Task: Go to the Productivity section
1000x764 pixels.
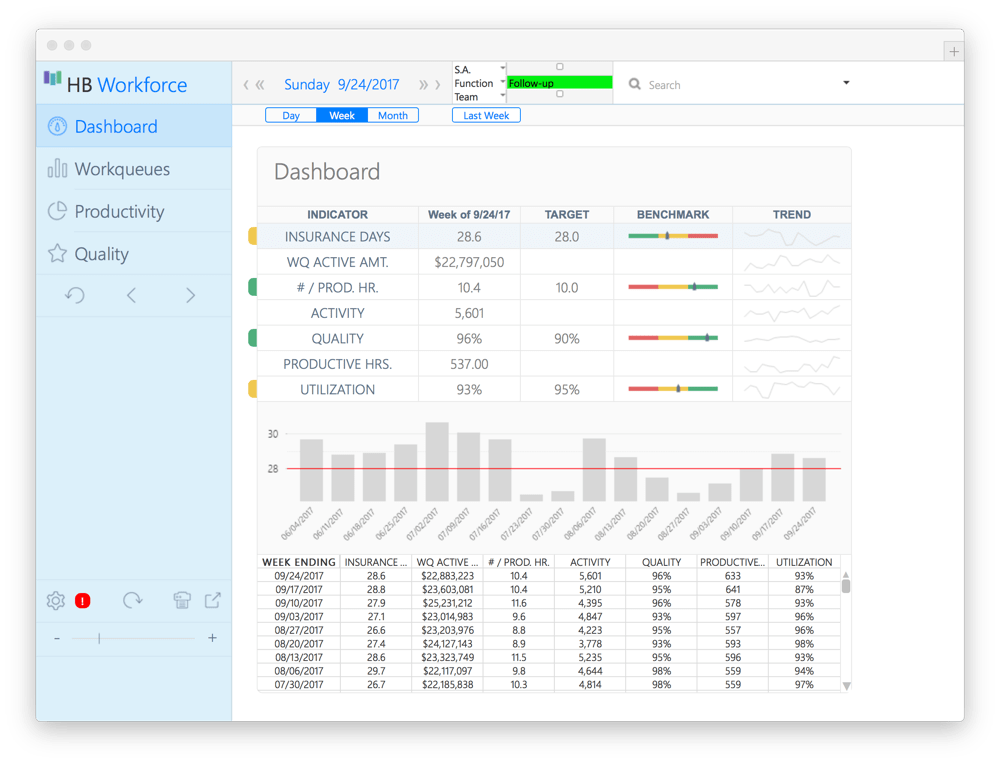Action: pos(134,211)
